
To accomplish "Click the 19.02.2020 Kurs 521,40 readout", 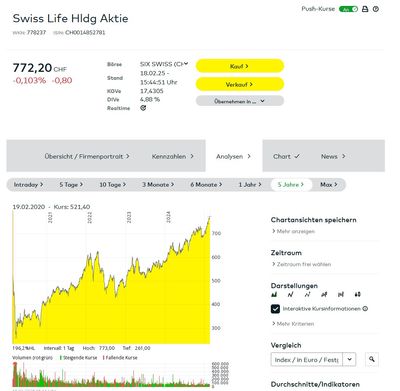I will pyautogui.click(x=51, y=207).
